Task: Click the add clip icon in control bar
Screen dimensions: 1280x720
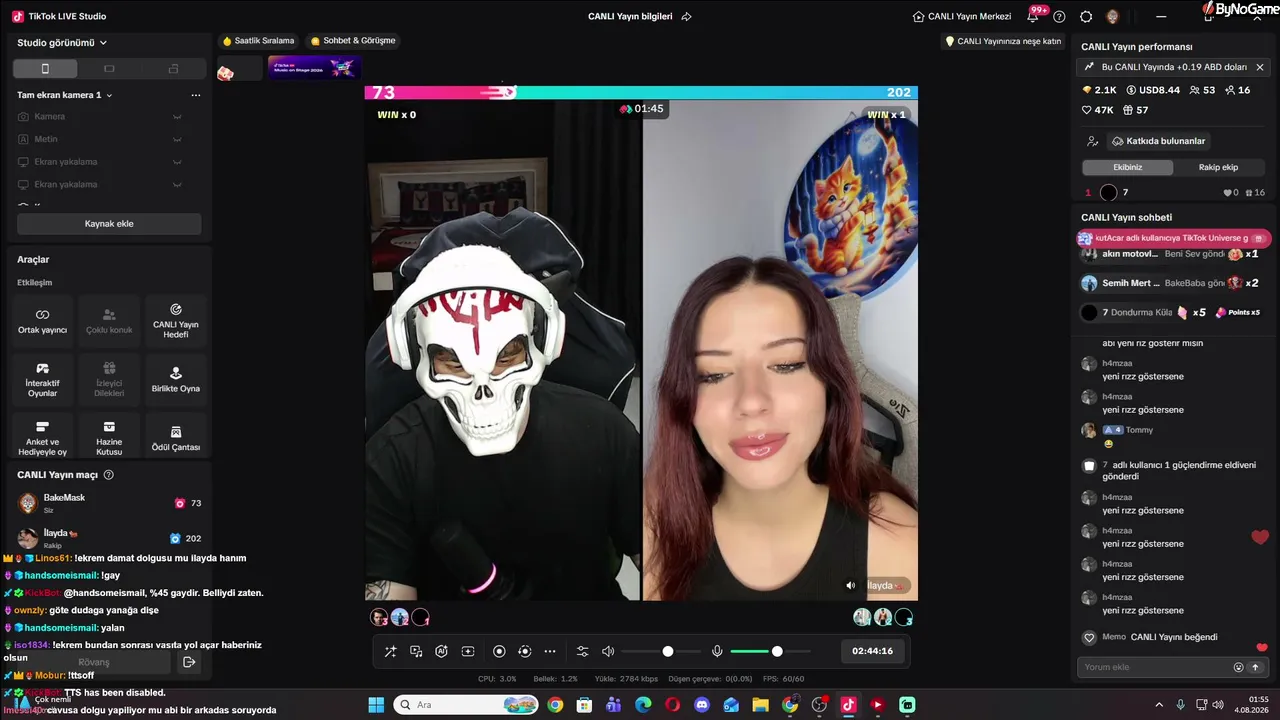Action: tap(468, 651)
